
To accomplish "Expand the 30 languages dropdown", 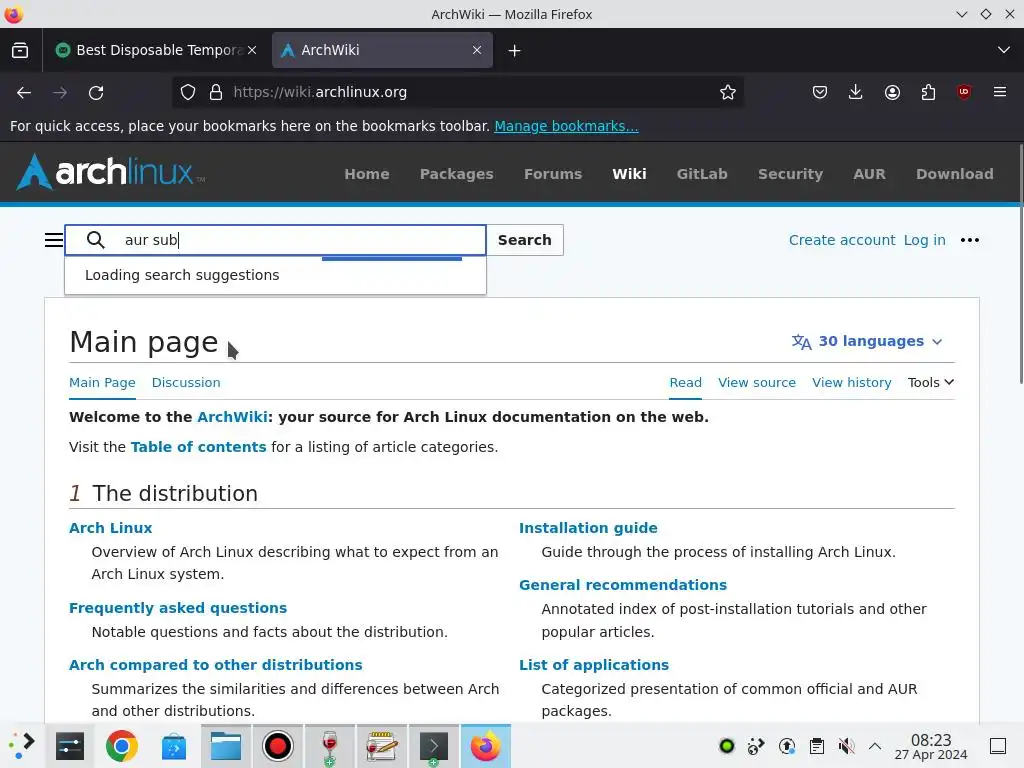I will point(867,342).
